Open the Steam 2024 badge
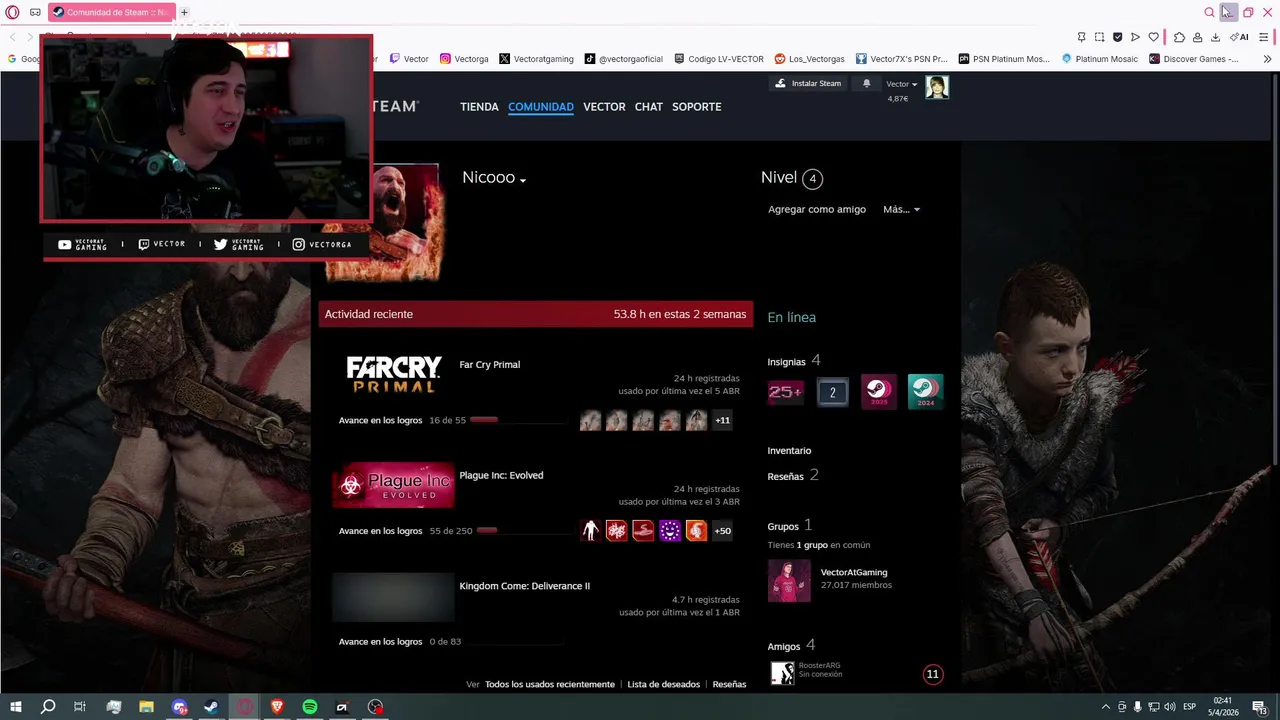Image resolution: width=1280 pixels, height=720 pixels. tap(925, 392)
